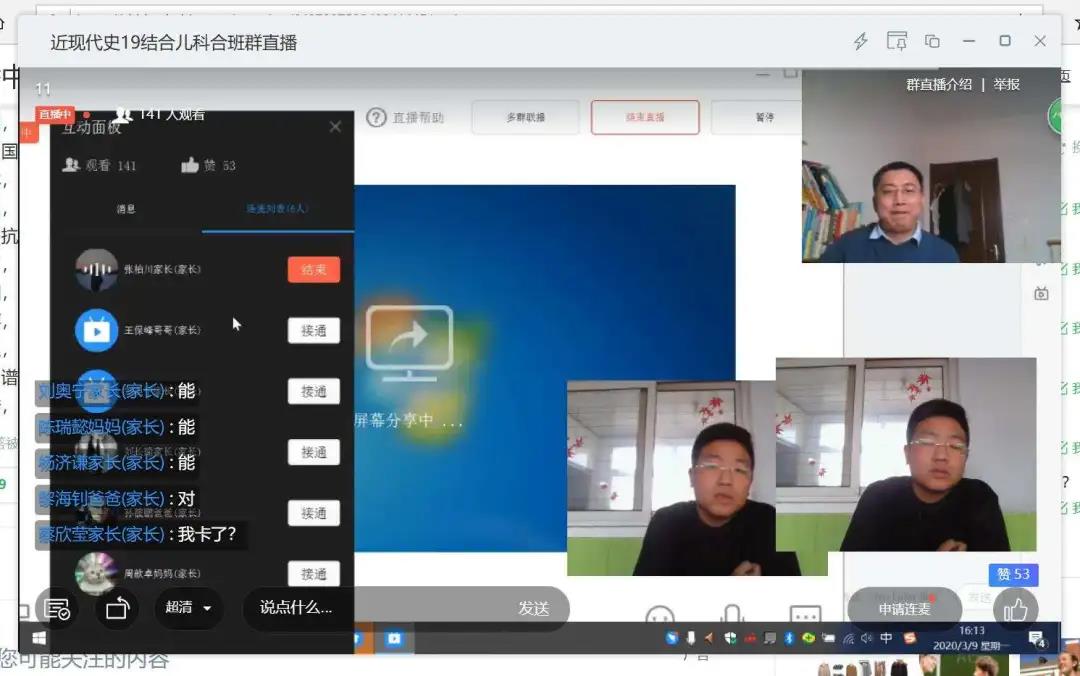Click the pin window icon in title bar
Image resolution: width=1080 pixels, height=676 pixels.
pos(896,41)
